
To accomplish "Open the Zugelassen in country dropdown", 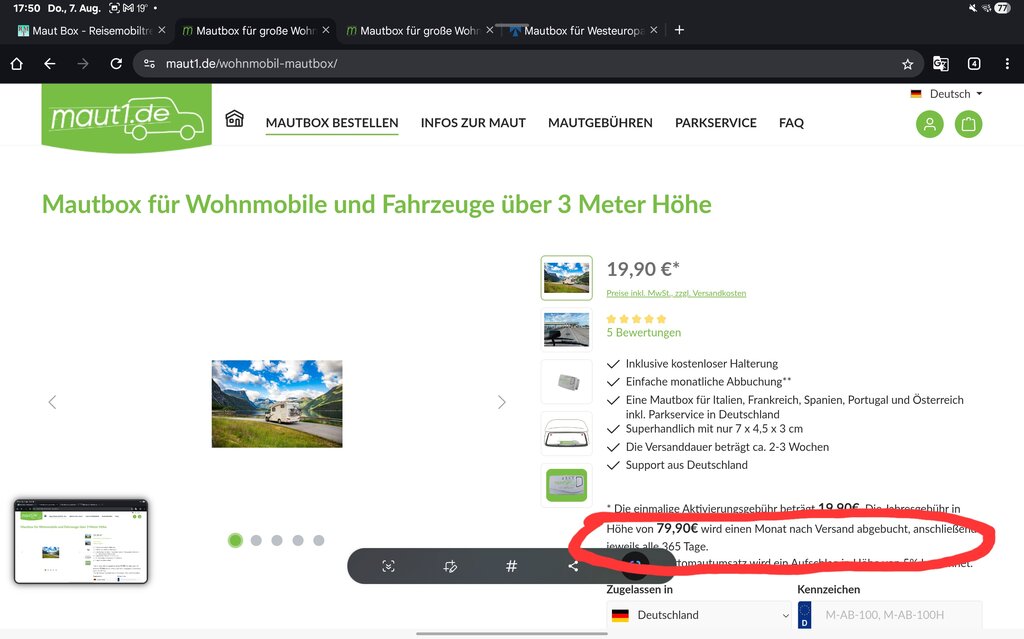I will tap(699, 615).
